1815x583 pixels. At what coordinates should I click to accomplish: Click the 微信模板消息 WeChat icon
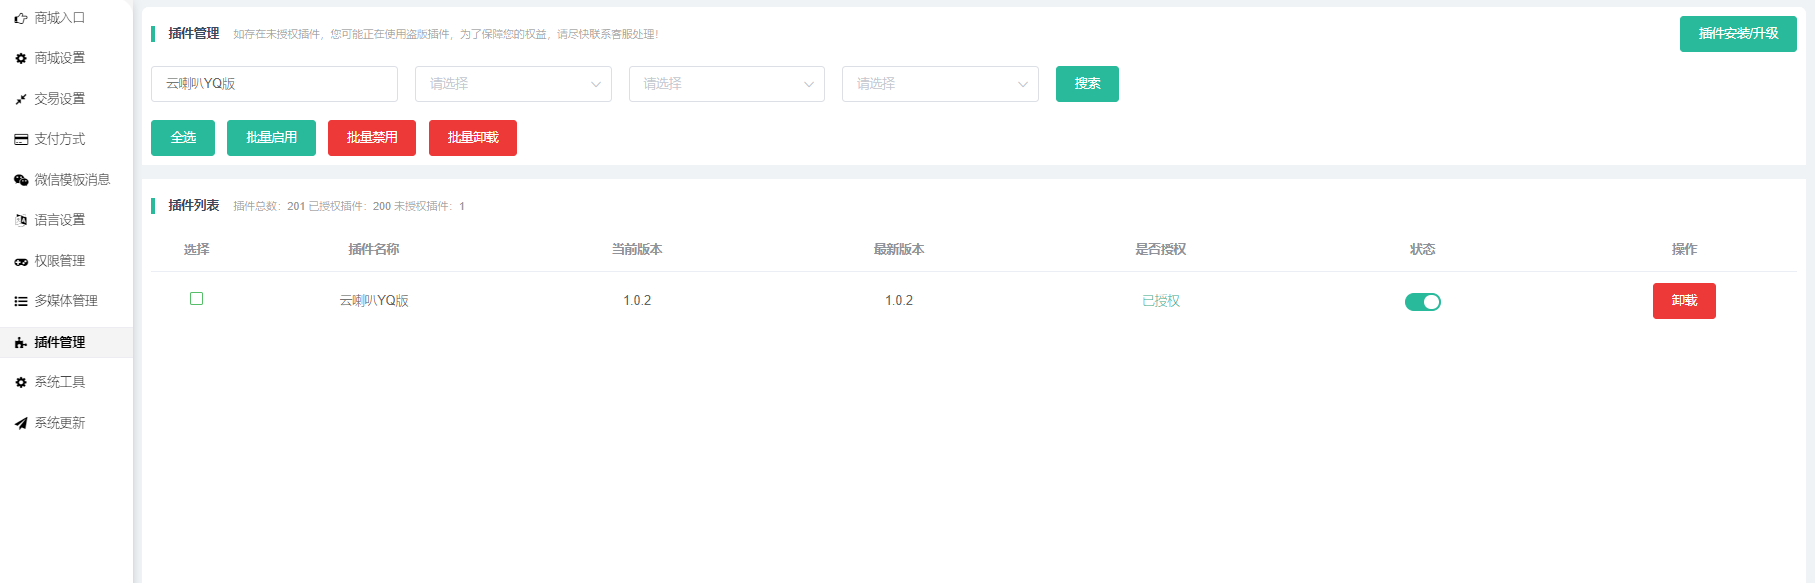21,180
